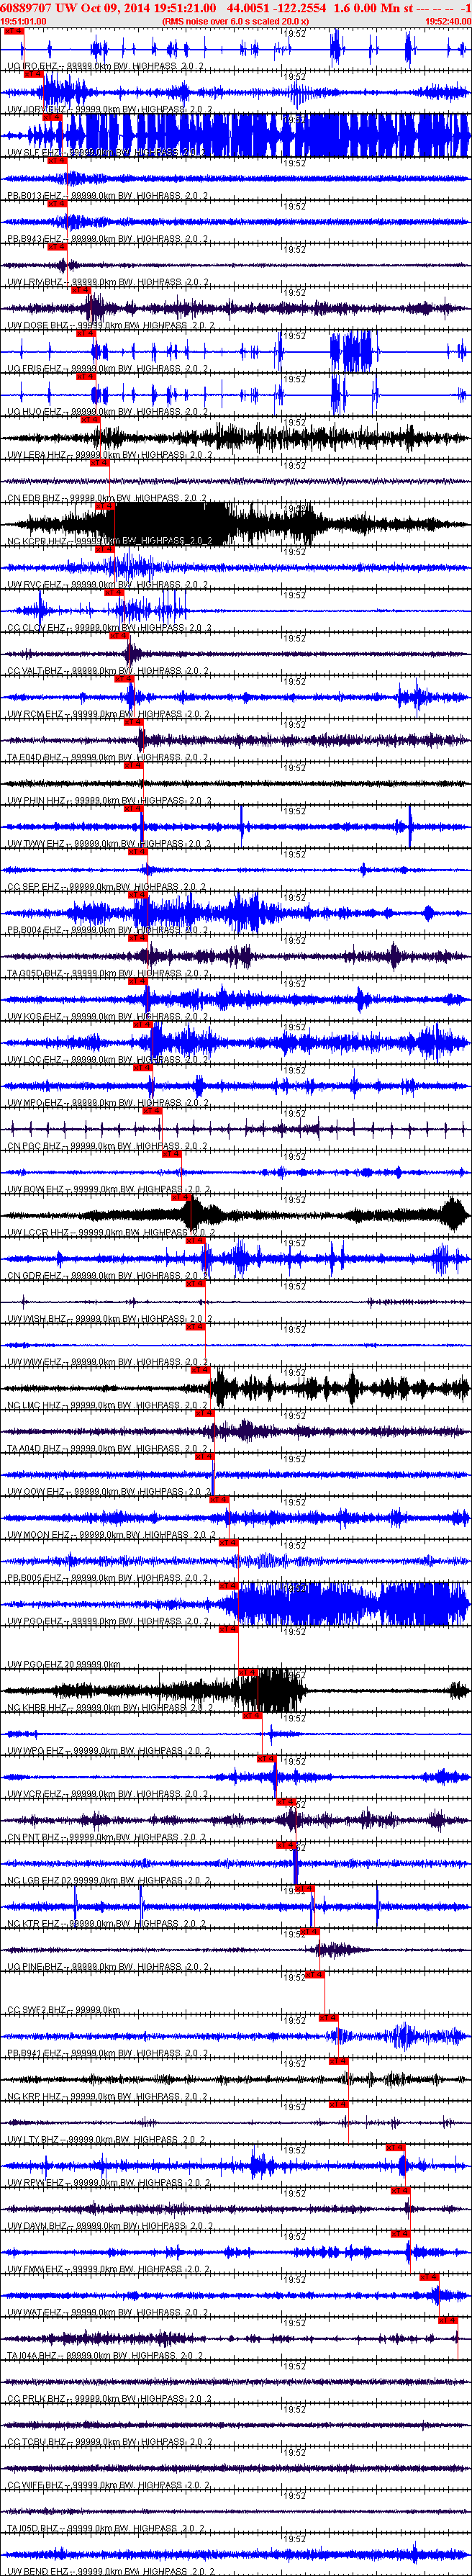Select the 'UW LTY BHZ' station label
The image size is (472, 2576).
(36, 2138)
